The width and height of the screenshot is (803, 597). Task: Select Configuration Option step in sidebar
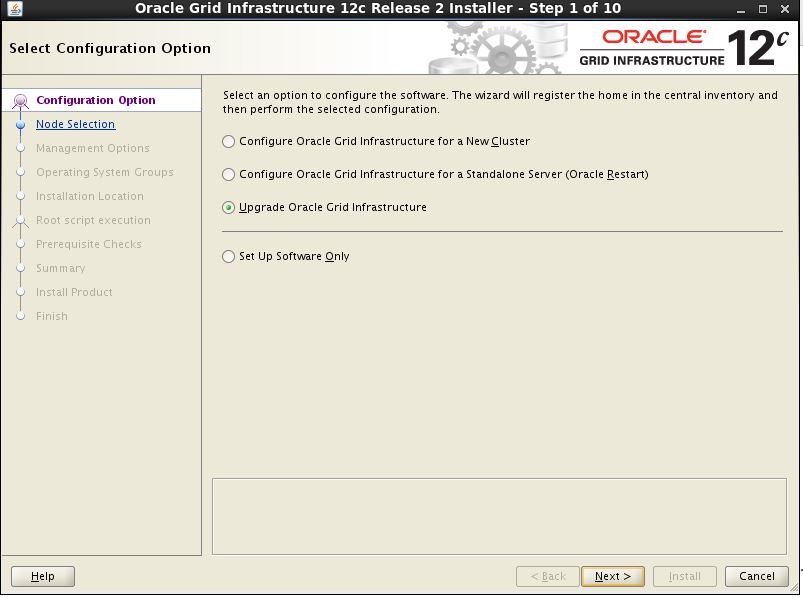96,100
